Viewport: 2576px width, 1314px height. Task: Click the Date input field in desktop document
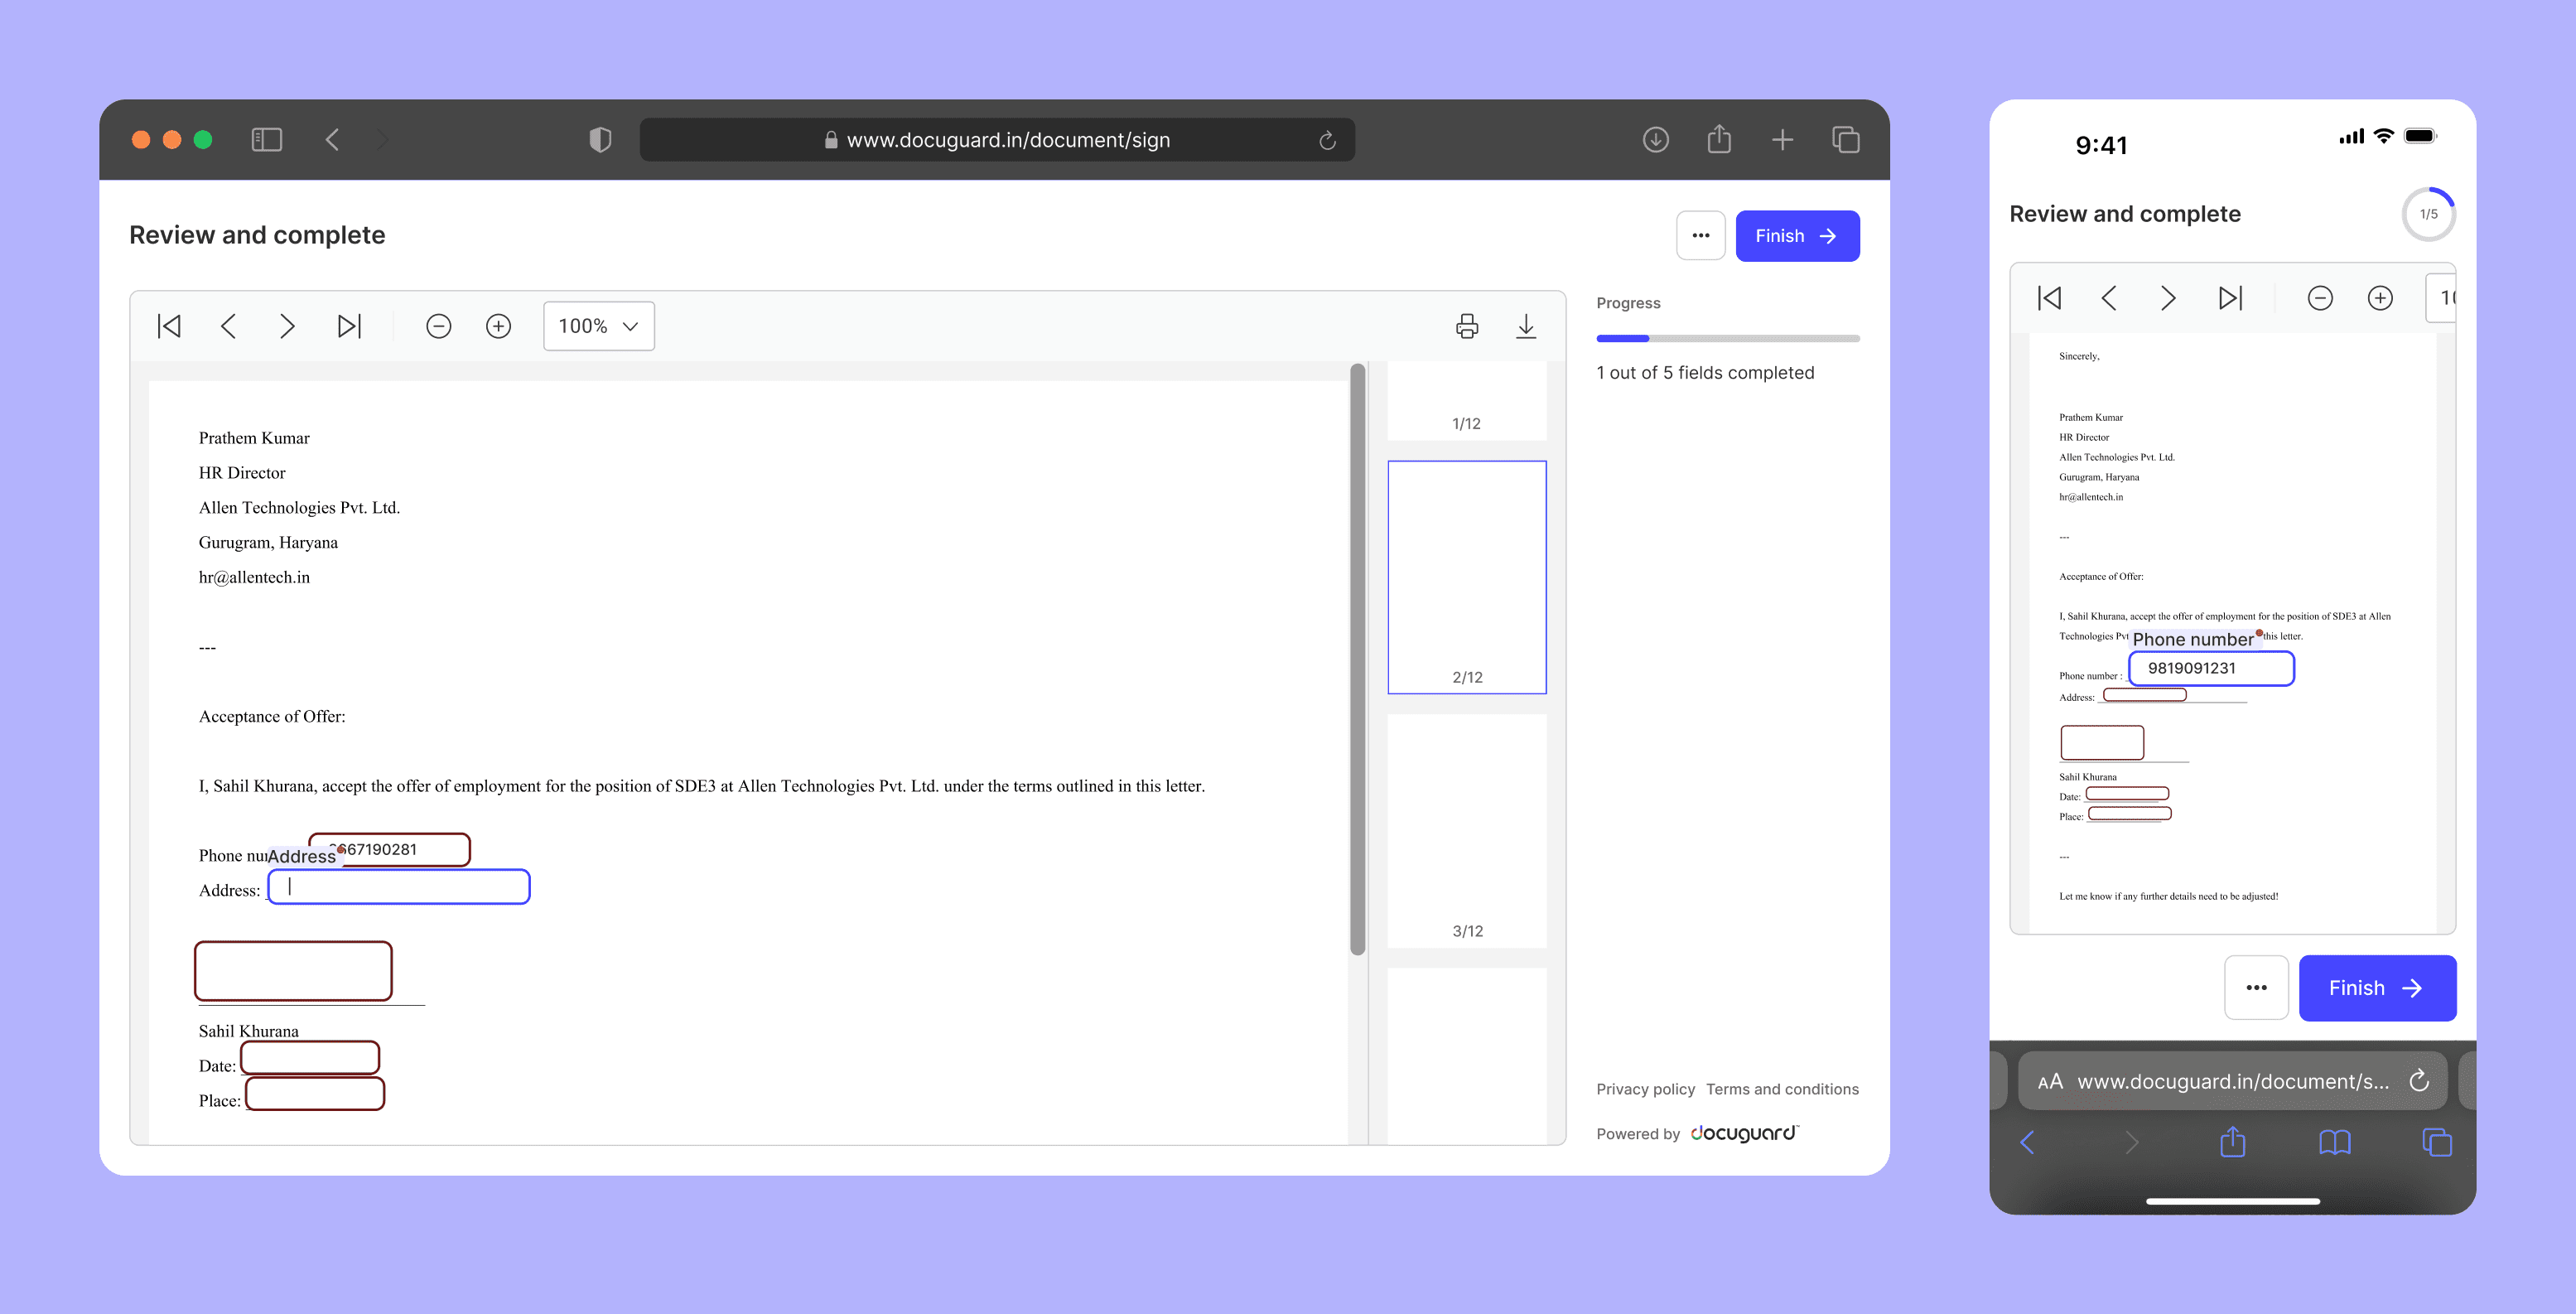pos(310,1058)
